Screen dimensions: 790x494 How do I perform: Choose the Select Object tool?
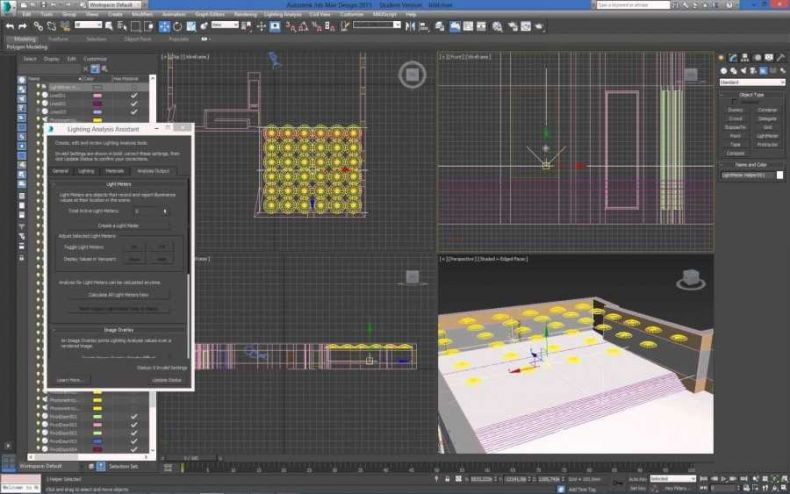click(109, 26)
